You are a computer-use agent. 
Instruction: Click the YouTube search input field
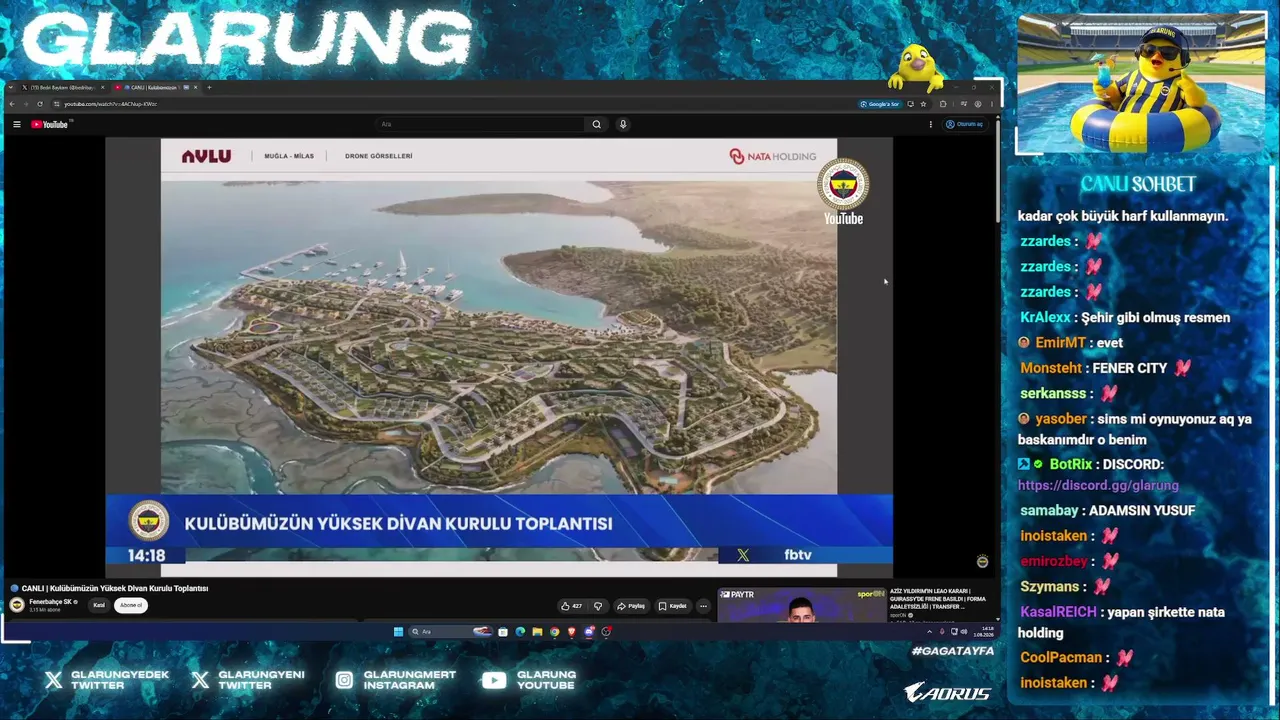(x=480, y=124)
